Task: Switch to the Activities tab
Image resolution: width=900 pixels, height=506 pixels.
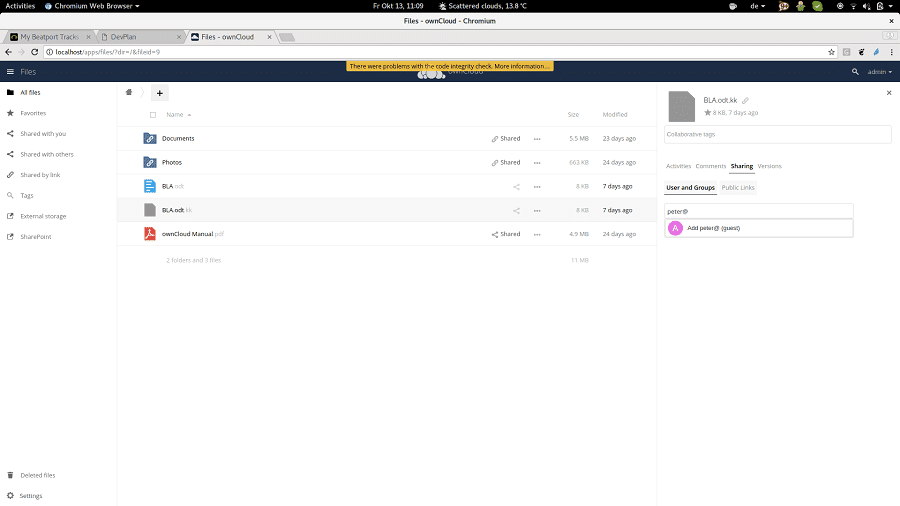Action: 678,166
